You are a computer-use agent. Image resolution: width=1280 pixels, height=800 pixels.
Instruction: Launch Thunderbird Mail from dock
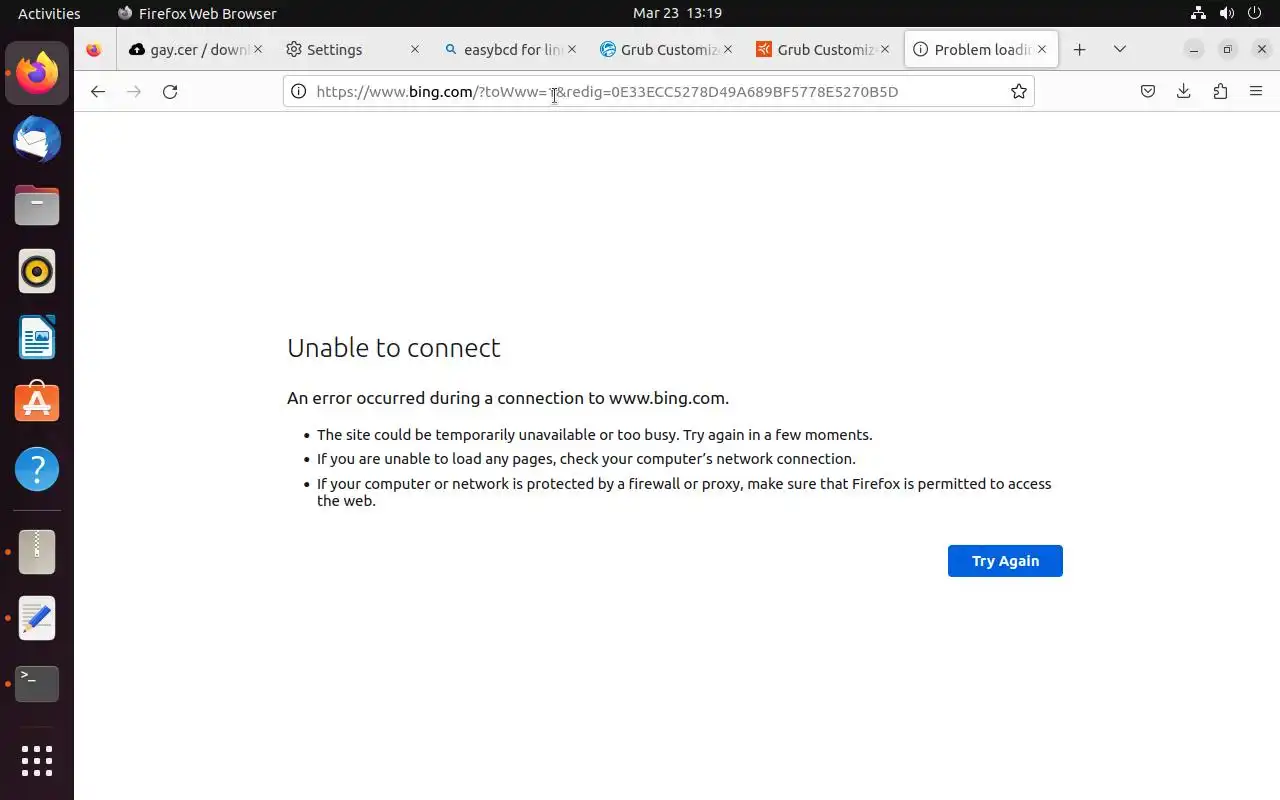[x=37, y=139]
